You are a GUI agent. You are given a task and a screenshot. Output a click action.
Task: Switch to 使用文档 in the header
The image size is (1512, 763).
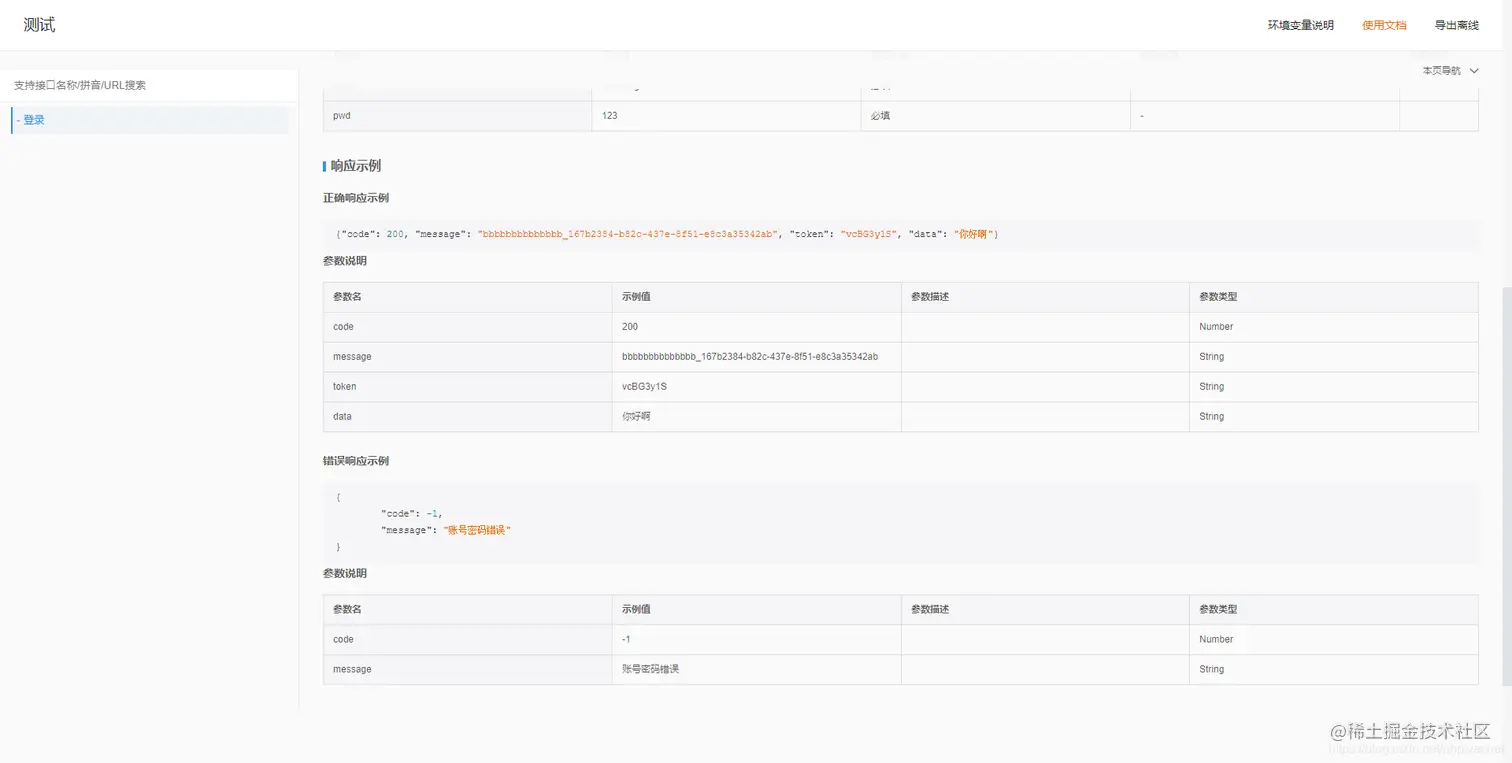coord(1384,25)
